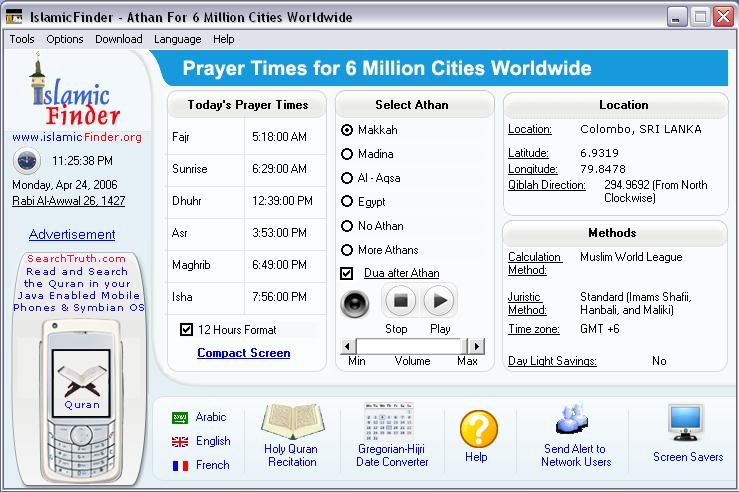Click the Day Light Savings: label link

[552, 361]
